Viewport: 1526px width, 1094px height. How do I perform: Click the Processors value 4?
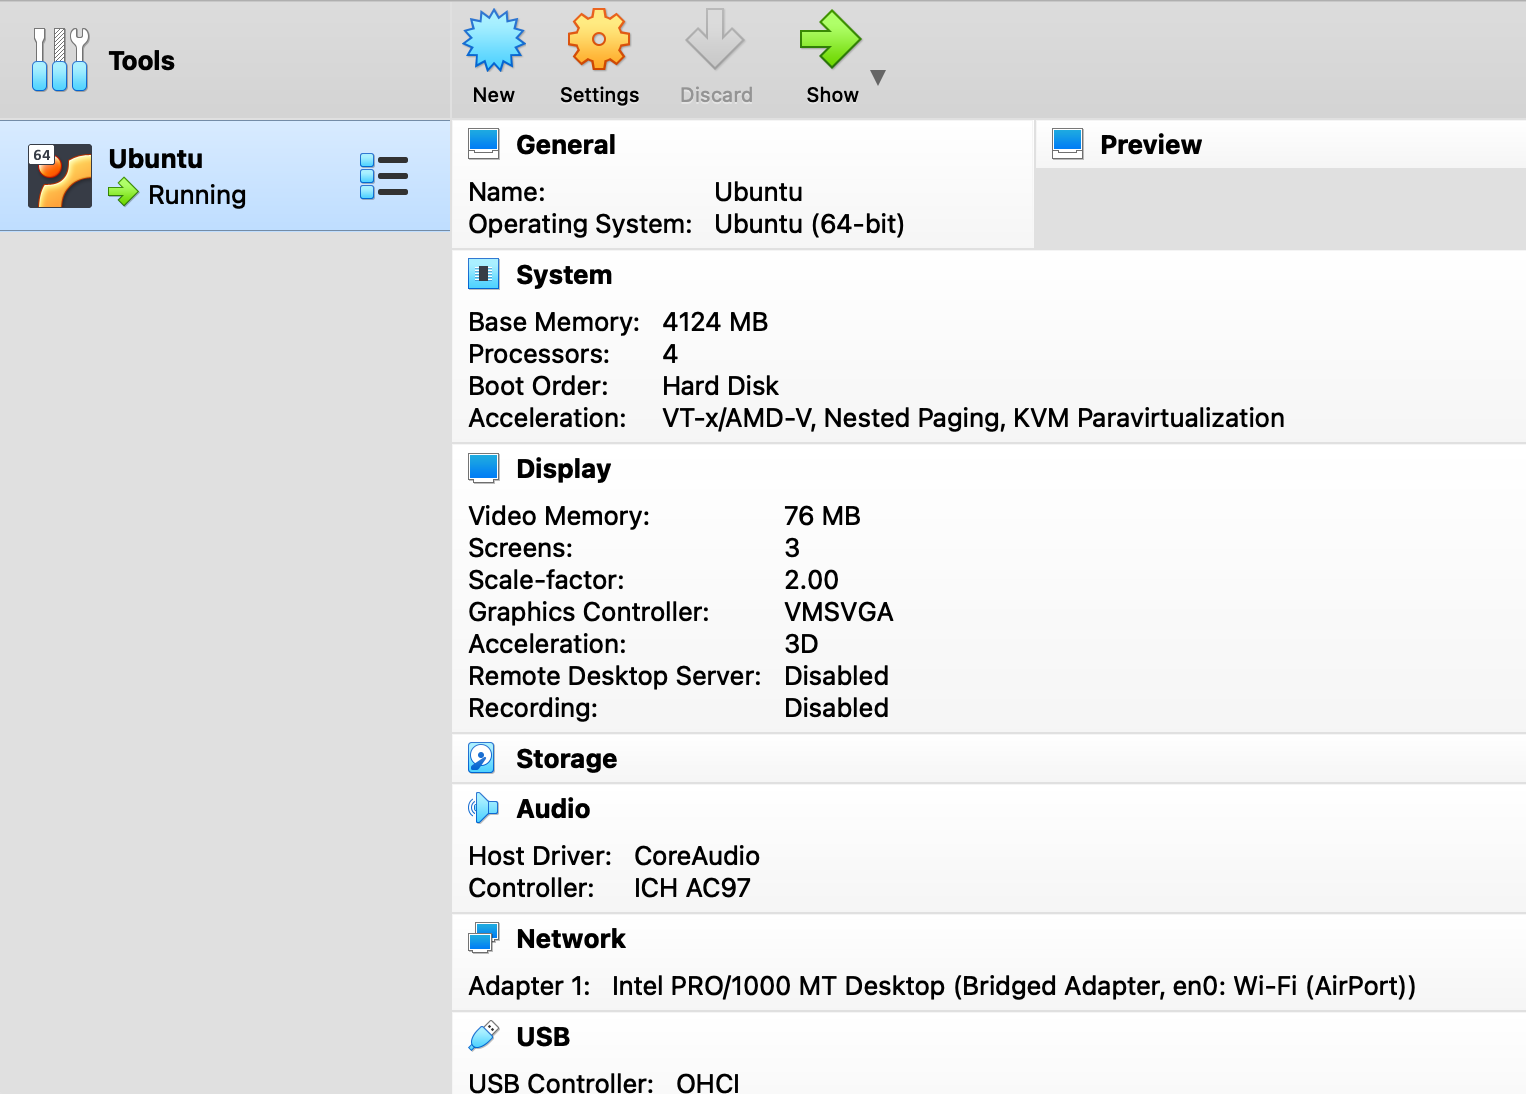click(x=670, y=354)
